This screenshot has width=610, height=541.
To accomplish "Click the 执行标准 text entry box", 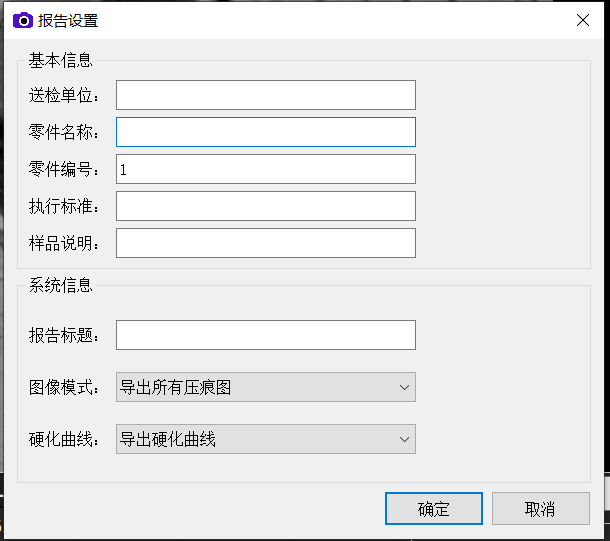I will click(x=265, y=206).
